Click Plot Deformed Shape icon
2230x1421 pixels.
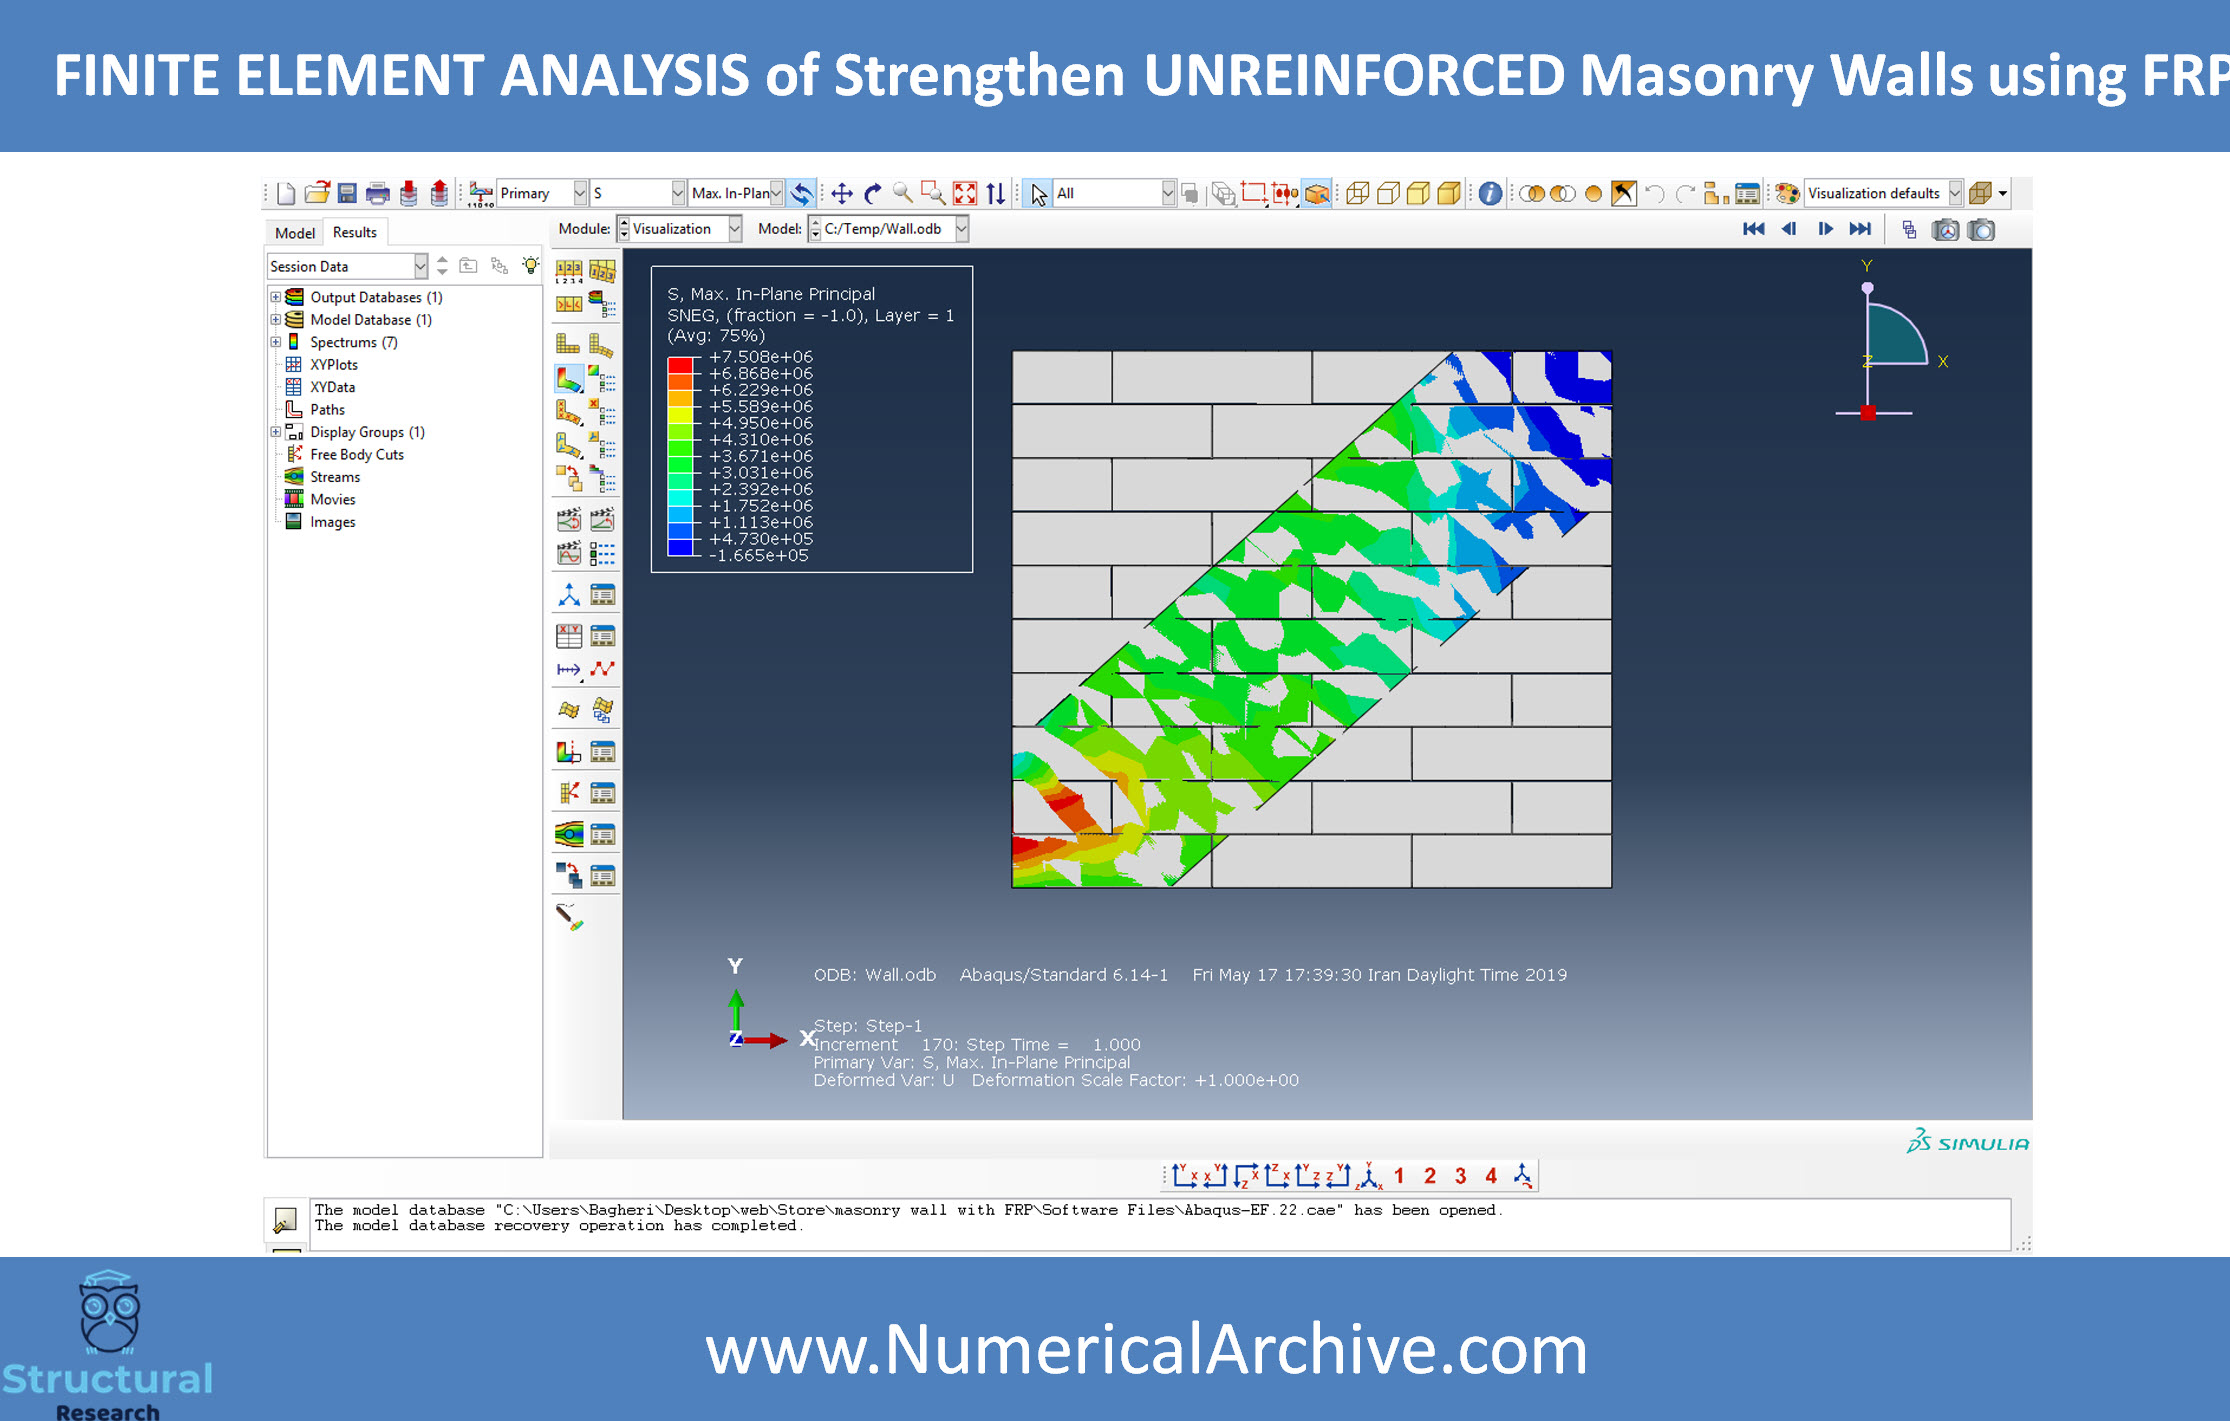point(601,345)
